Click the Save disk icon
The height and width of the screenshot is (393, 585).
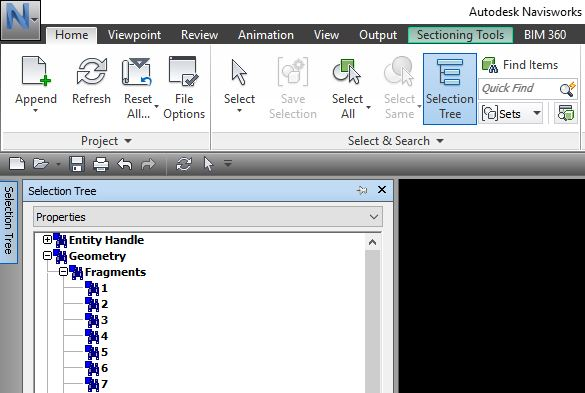tap(77, 164)
